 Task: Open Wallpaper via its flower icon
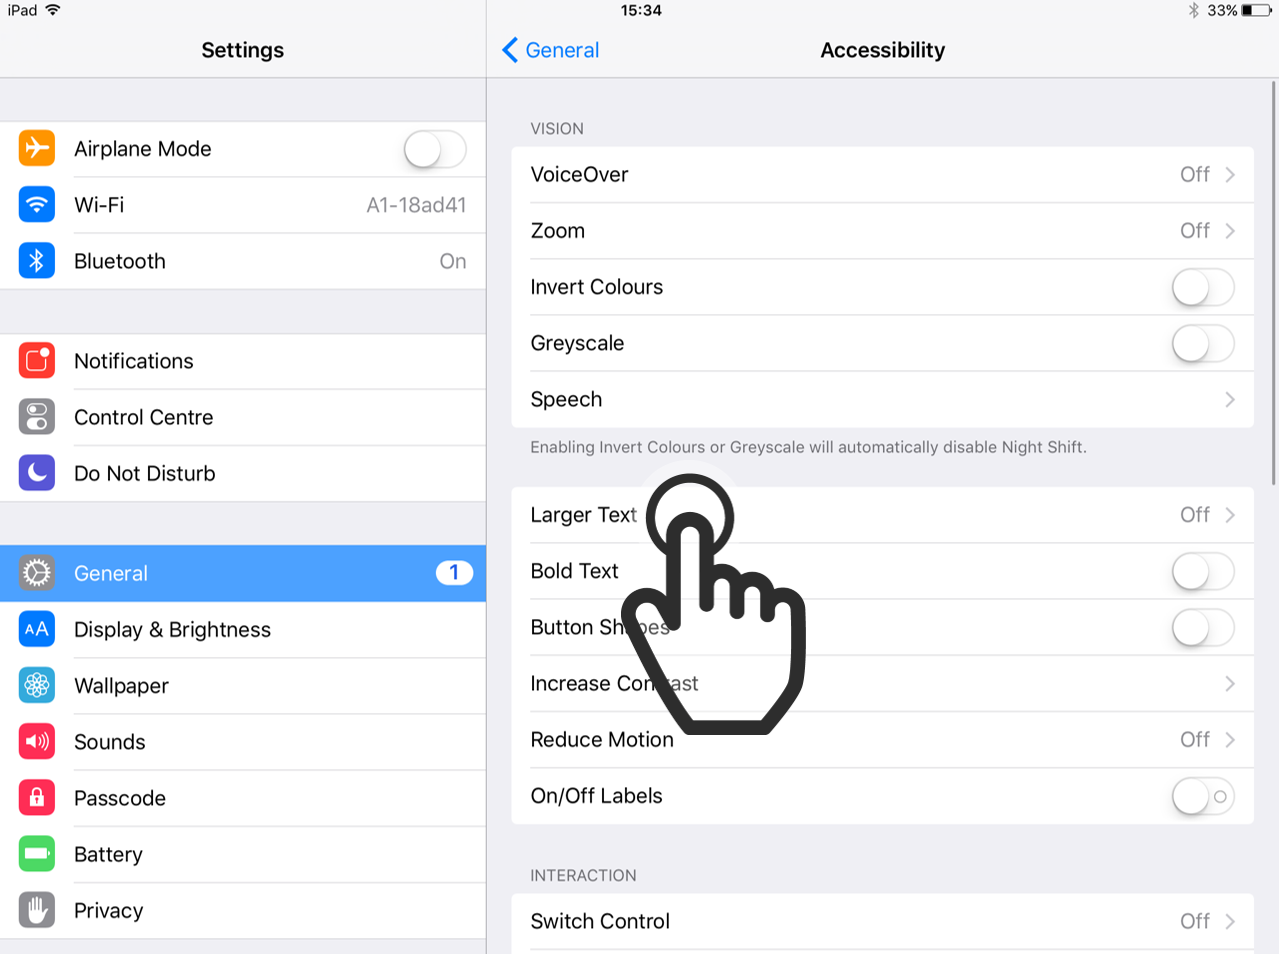pyautogui.click(x=37, y=685)
